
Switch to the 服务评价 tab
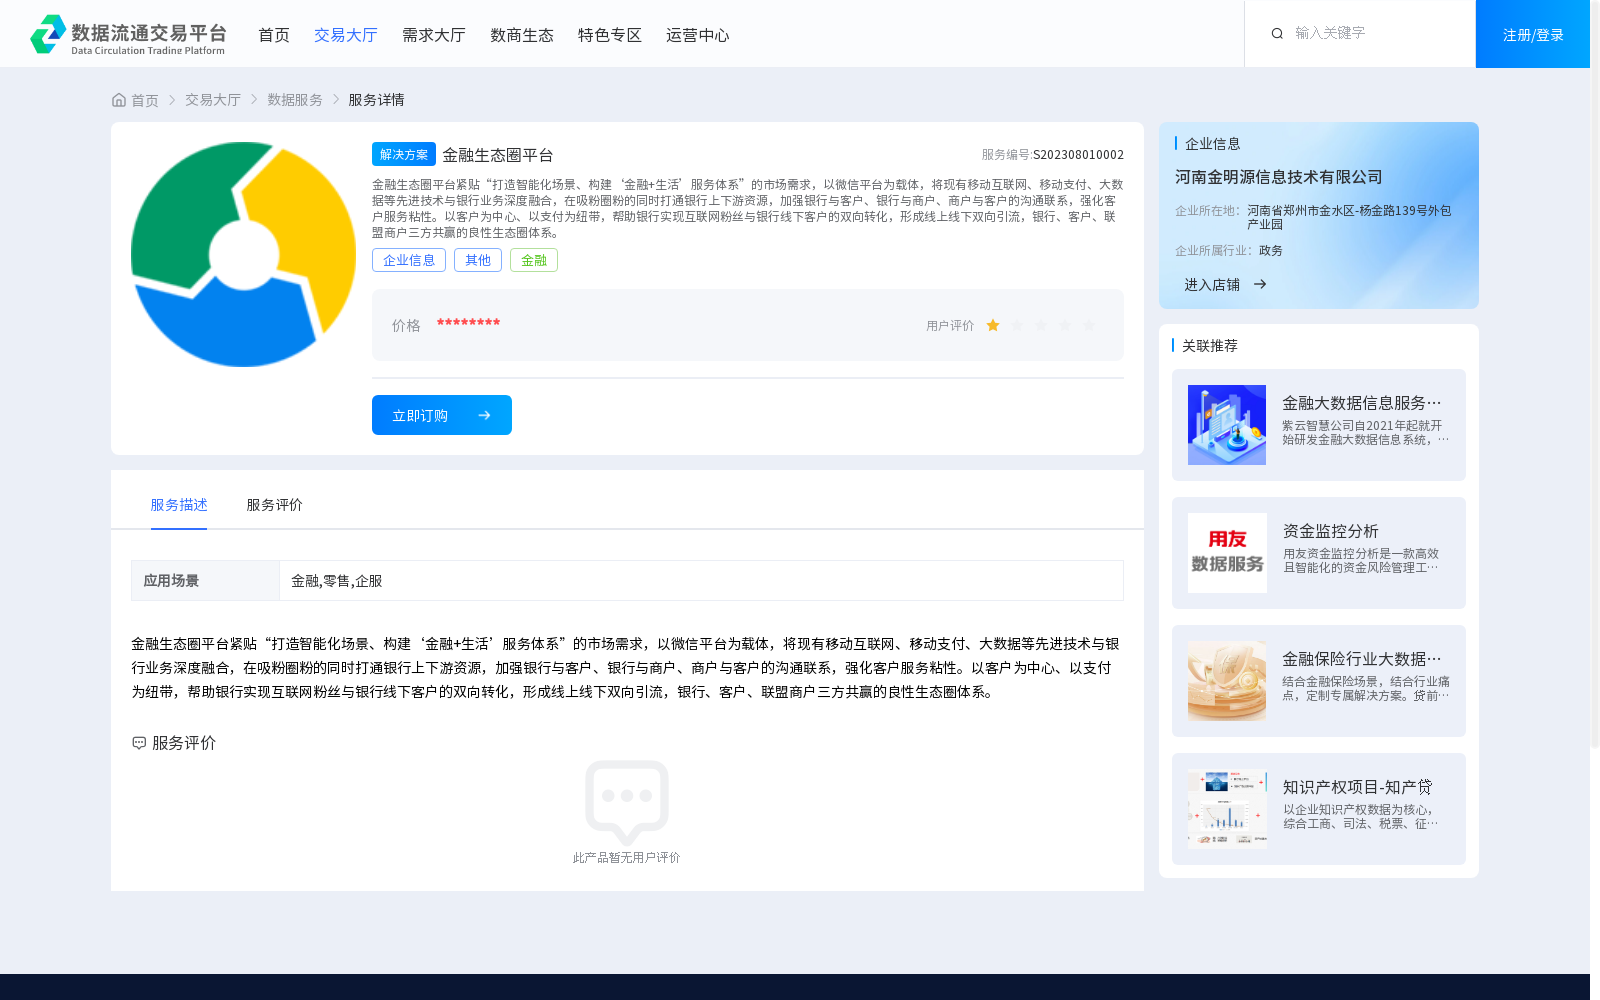(x=275, y=505)
